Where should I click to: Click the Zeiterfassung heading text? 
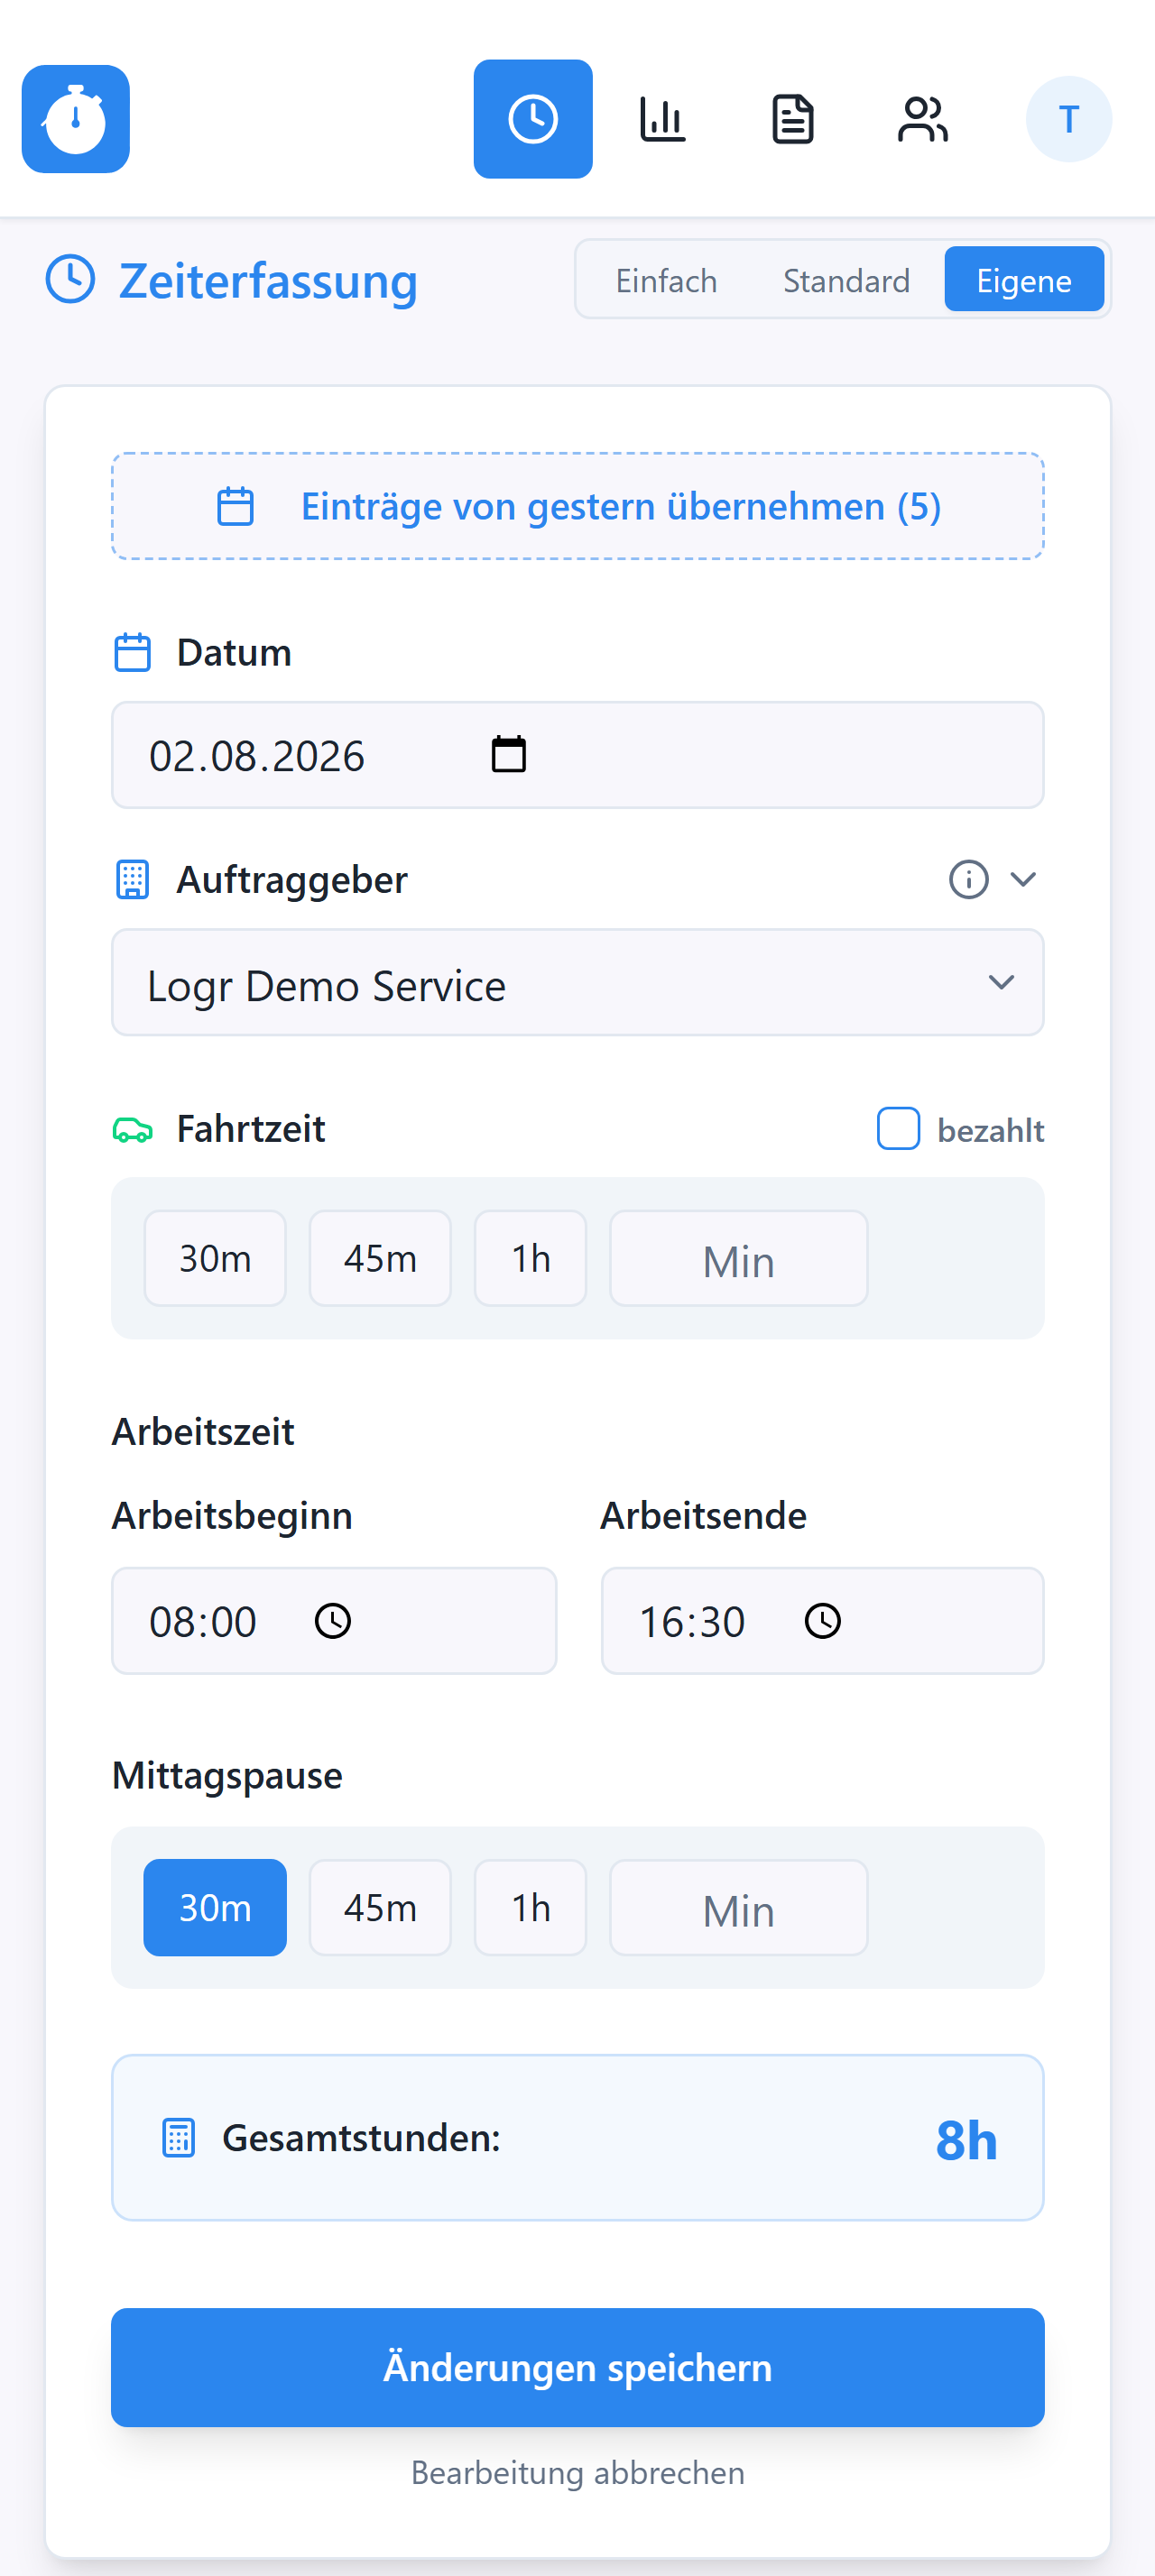pos(268,281)
